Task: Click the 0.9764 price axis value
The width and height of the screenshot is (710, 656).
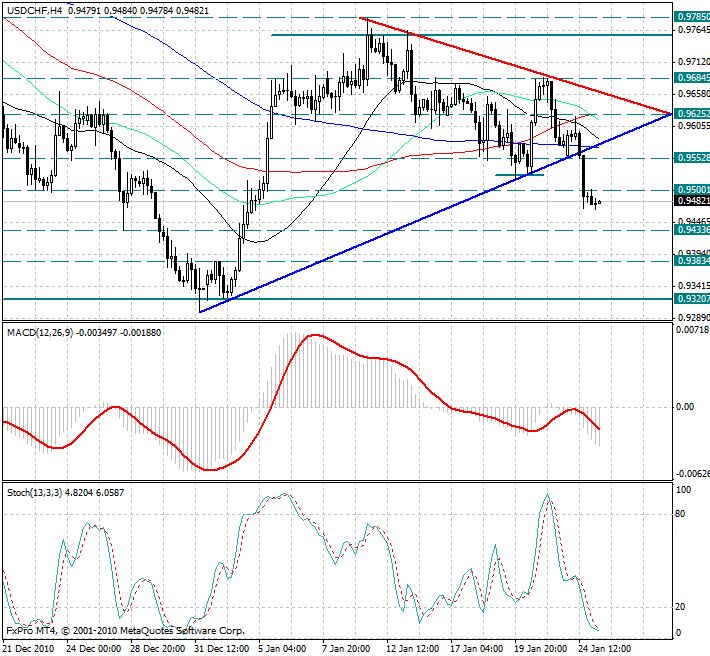Action: 694,29
